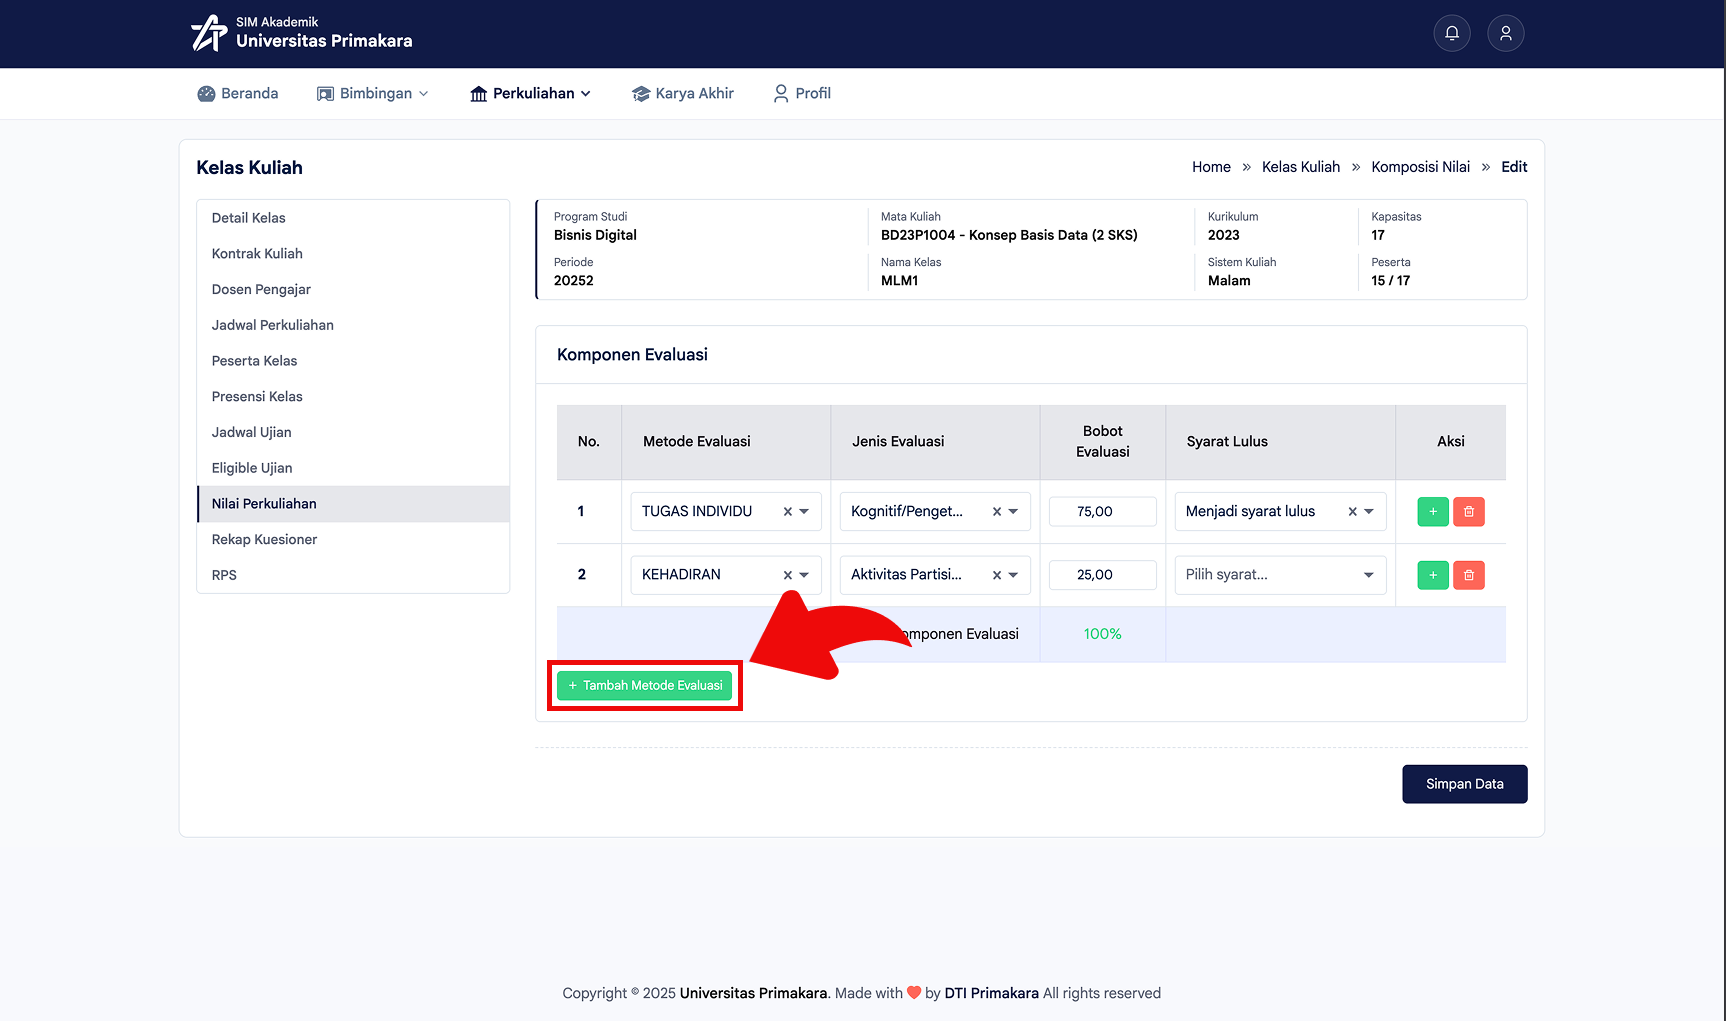Click the MLM1 class name value
Screen dimensions: 1726x1021
(x=899, y=281)
